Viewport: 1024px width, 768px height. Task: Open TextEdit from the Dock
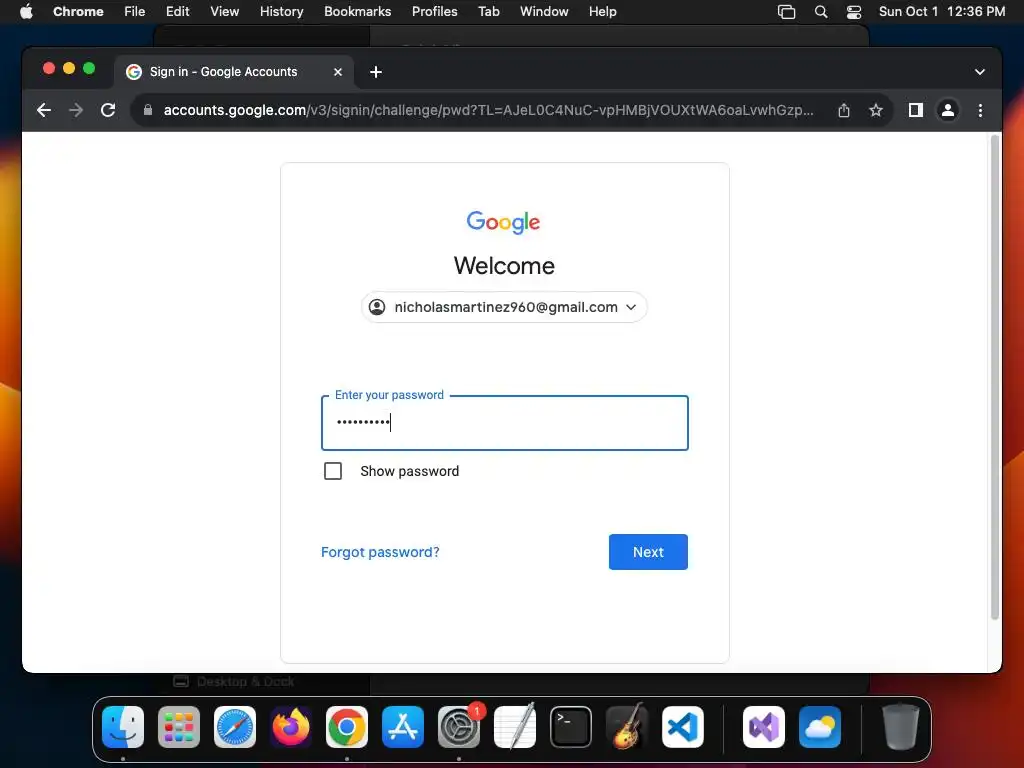point(515,727)
